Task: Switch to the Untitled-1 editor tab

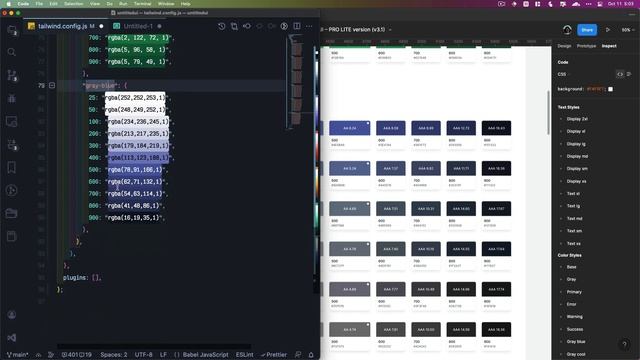Action: coord(138,26)
